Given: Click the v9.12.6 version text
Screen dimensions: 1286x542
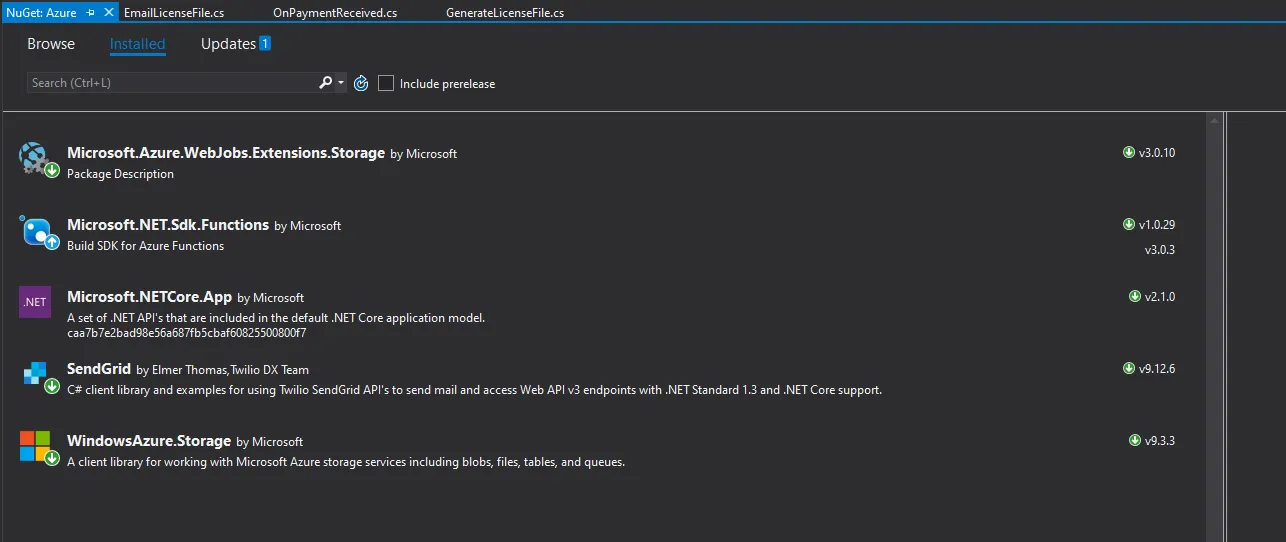Looking at the screenshot, I should pos(1157,369).
